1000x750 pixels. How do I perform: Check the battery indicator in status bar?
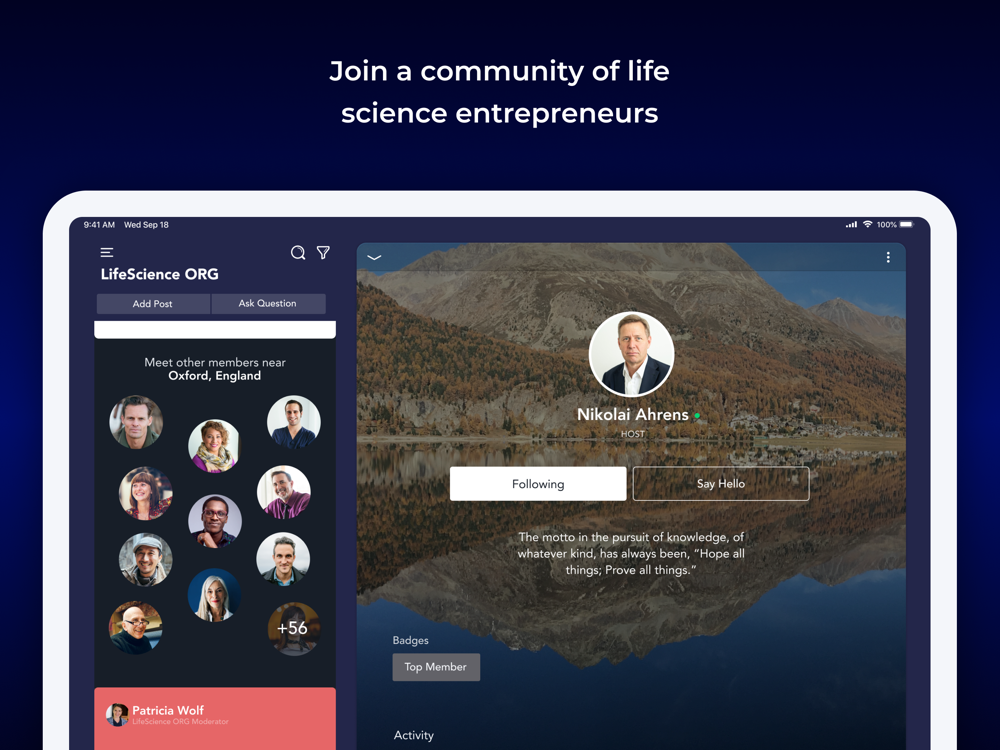click(906, 224)
